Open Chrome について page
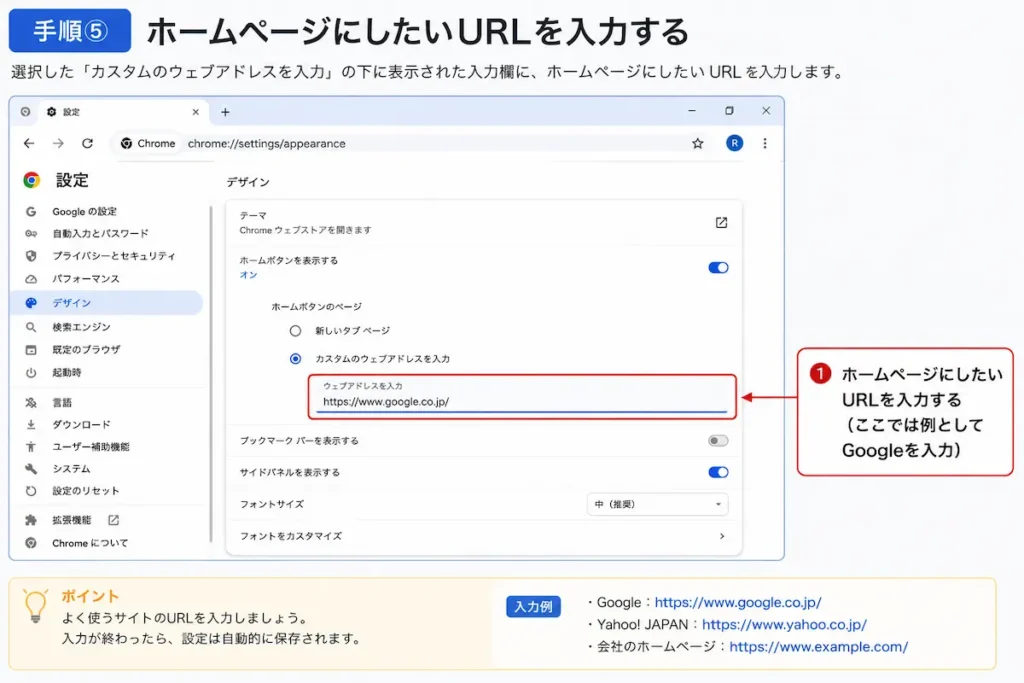1024x683 pixels. [90, 543]
